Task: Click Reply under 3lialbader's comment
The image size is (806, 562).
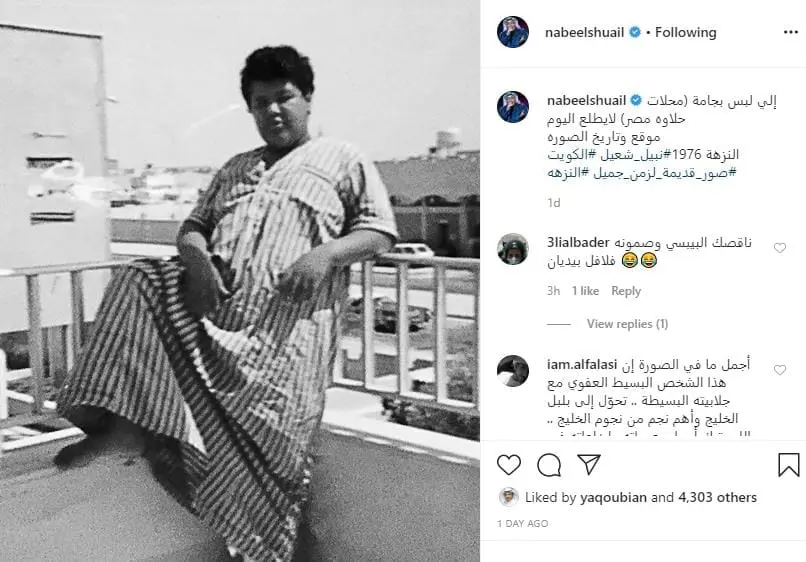Action: pyautogui.click(x=626, y=291)
